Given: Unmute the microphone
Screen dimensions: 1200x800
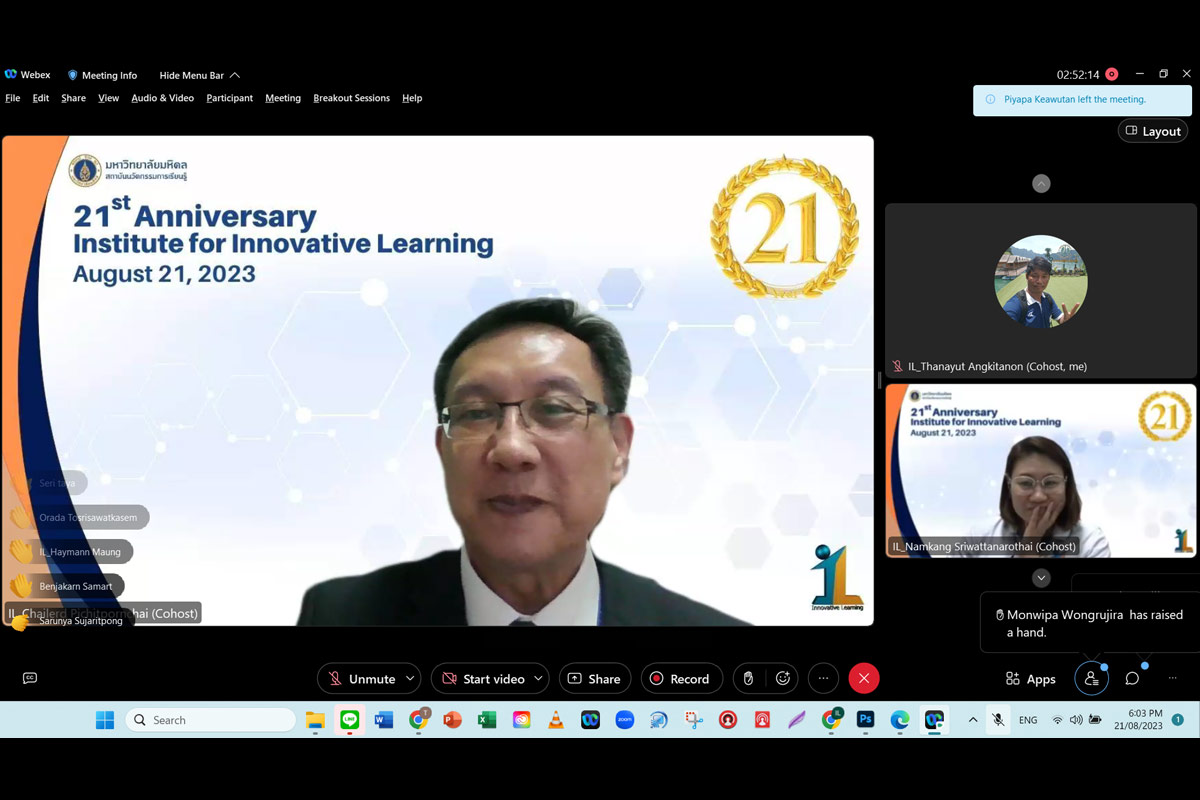Looking at the screenshot, I should [x=361, y=679].
